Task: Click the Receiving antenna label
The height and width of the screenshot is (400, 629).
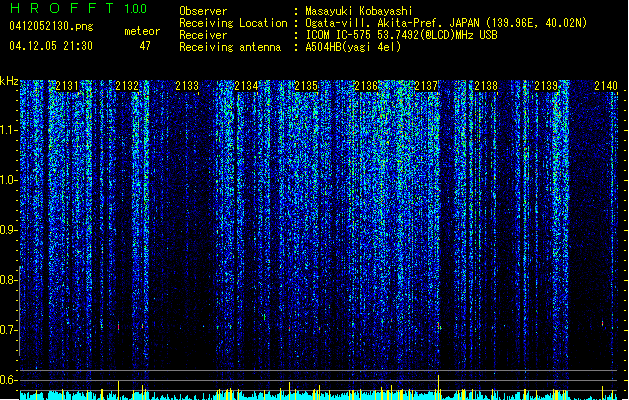Action: click(x=230, y=47)
